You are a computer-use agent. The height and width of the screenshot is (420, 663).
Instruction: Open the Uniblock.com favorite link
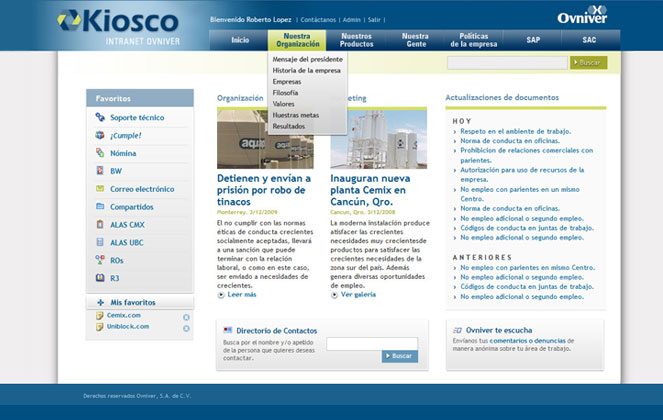coord(128,326)
